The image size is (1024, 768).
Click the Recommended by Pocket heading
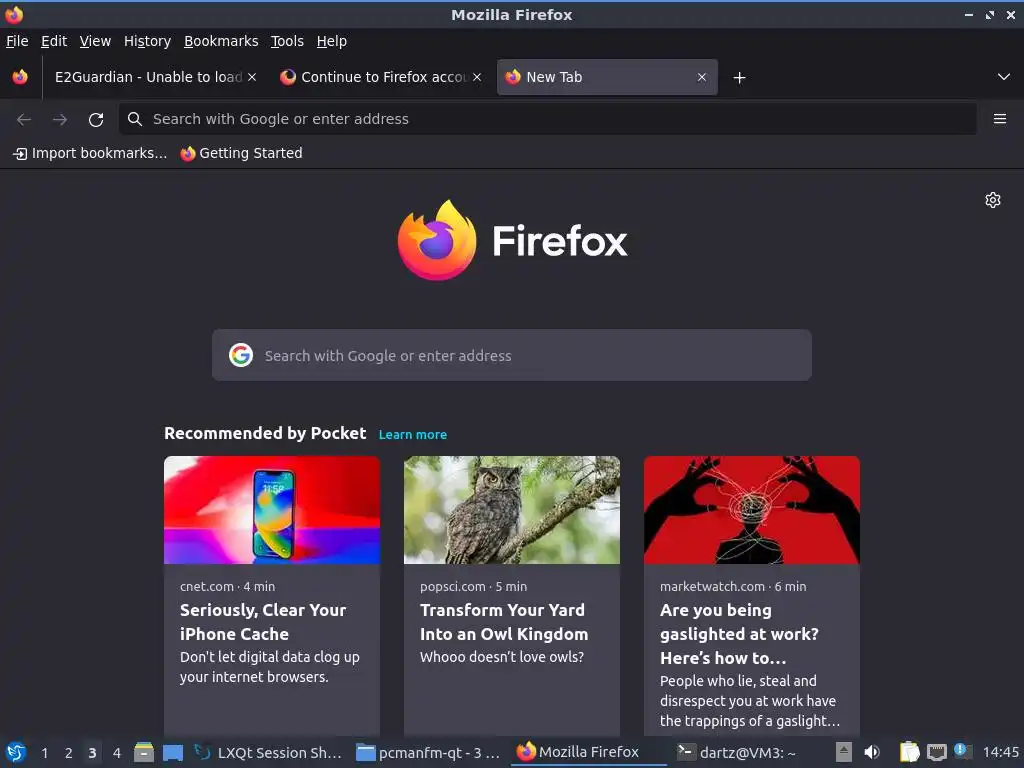pyautogui.click(x=264, y=433)
